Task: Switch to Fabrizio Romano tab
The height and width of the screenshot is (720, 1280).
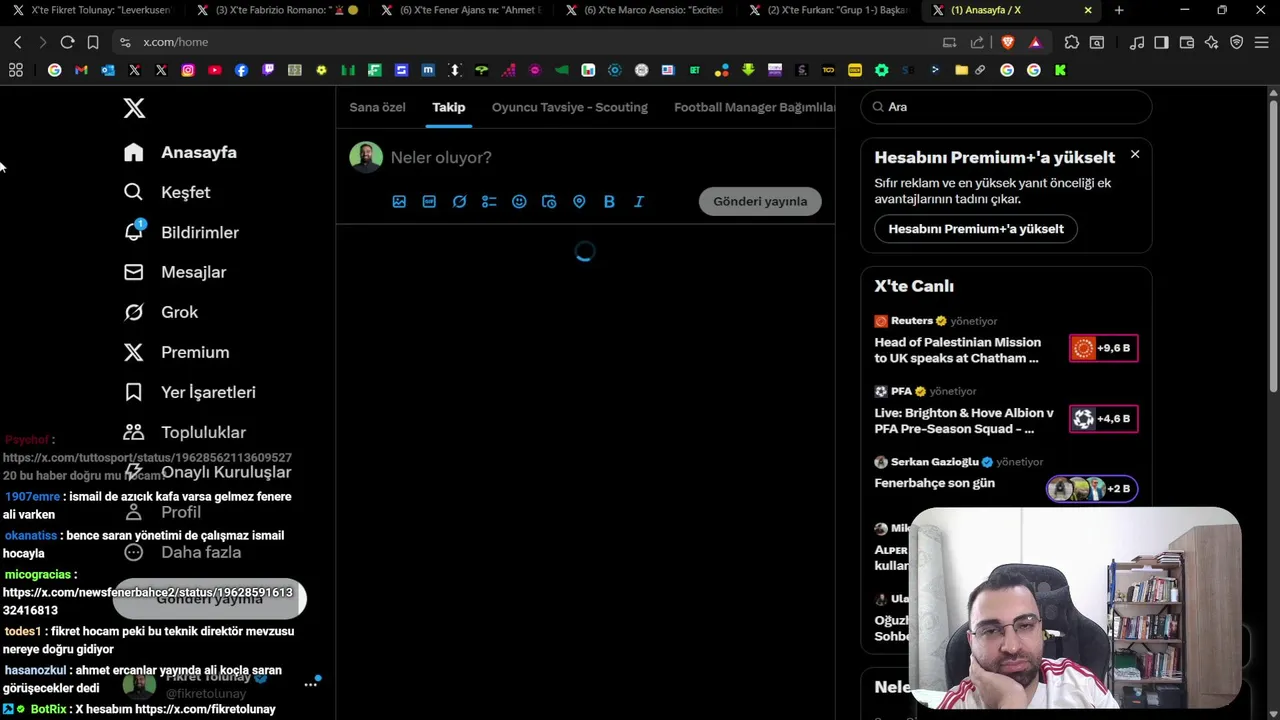Action: pos(278,10)
